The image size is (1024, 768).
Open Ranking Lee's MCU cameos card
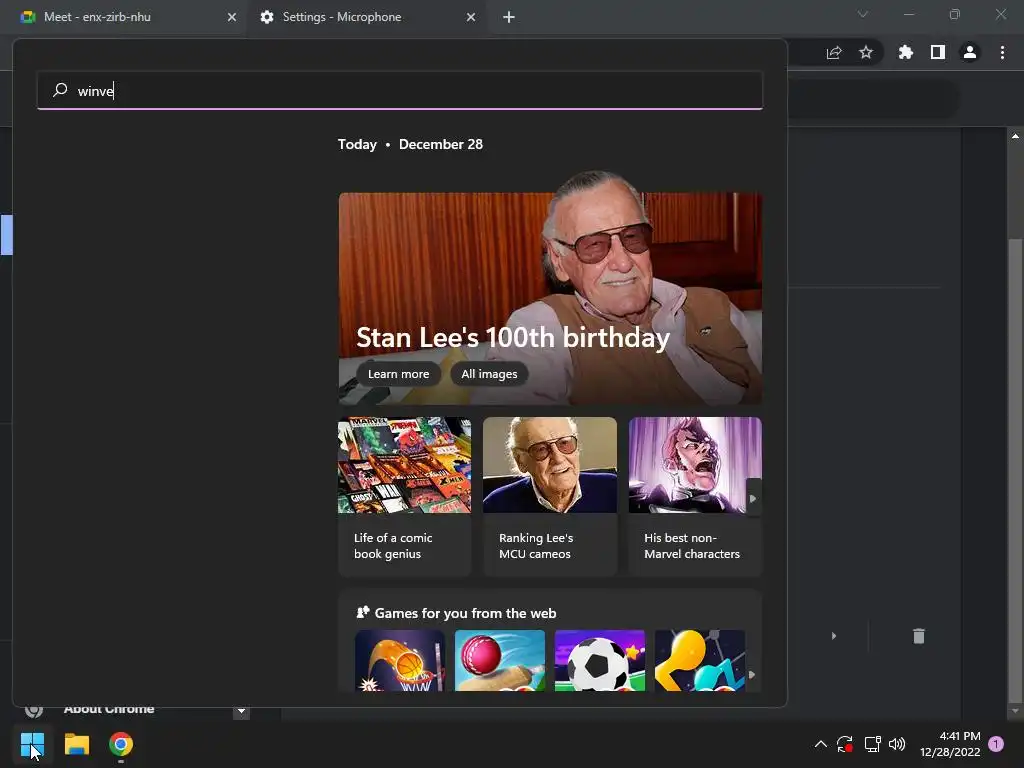(550, 496)
